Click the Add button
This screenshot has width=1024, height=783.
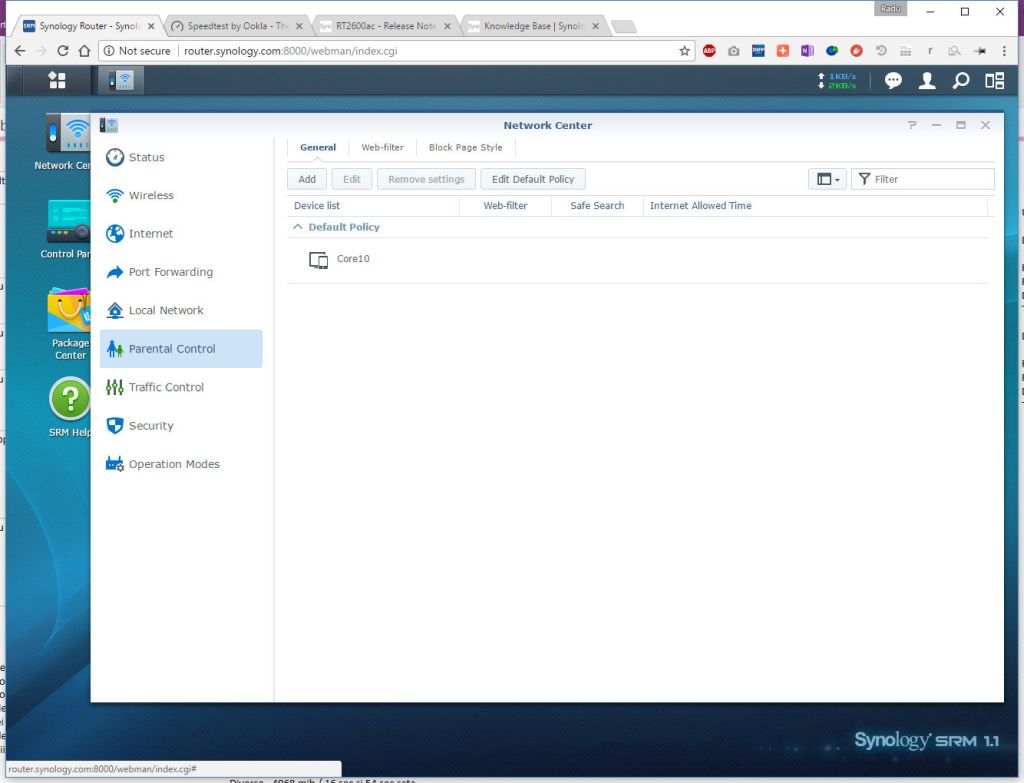tap(307, 179)
